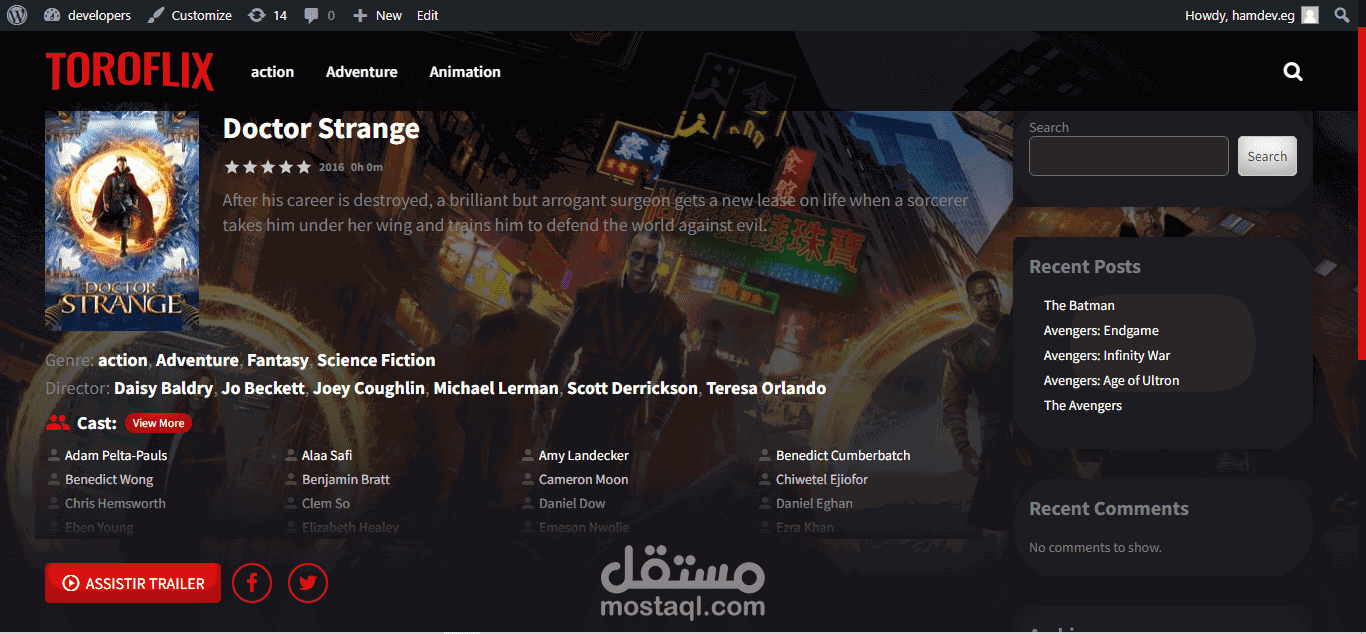Image resolution: width=1366 pixels, height=634 pixels.
Task: Open cast member Cameron Moon
Action: click(x=584, y=480)
